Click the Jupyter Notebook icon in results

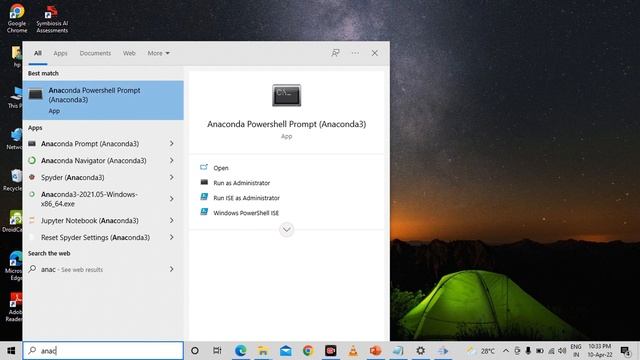(32, 220)
